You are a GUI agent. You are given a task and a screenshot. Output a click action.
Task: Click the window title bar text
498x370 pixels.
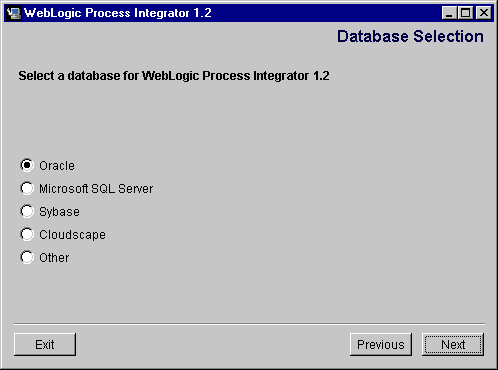(x=118, y=13)
